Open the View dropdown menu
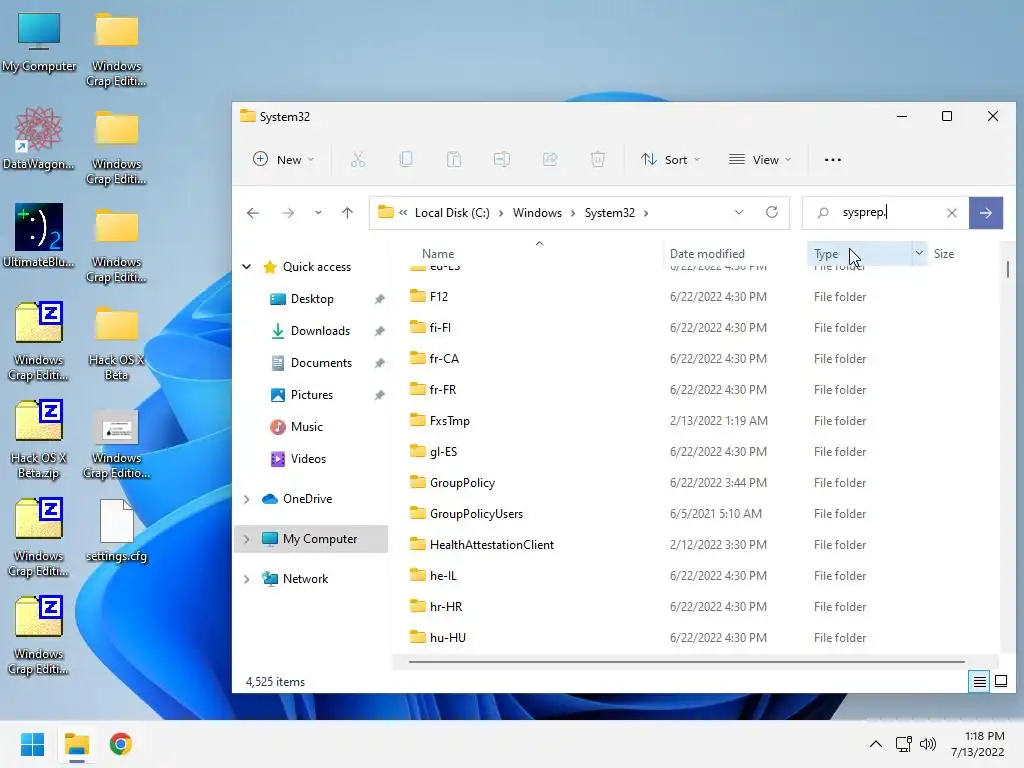 tap(760, 159)
